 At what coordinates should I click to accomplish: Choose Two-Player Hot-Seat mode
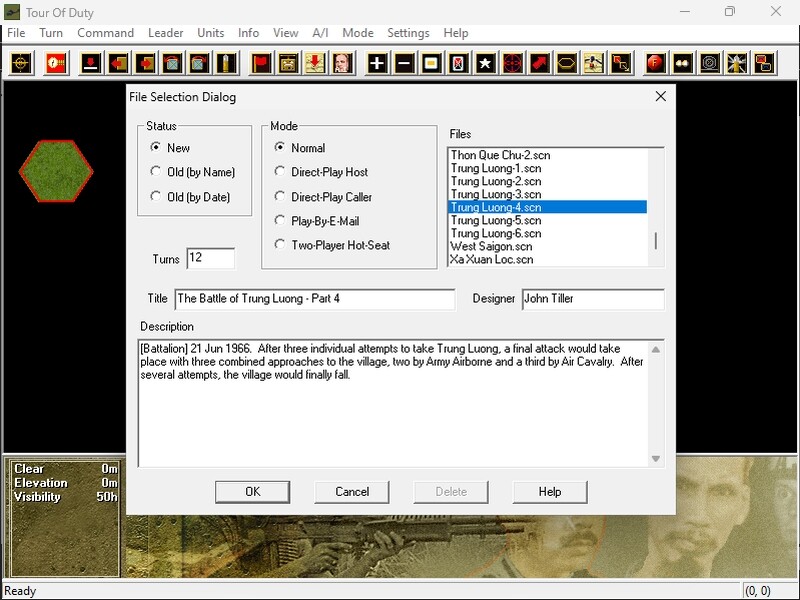tap(280, 244)
